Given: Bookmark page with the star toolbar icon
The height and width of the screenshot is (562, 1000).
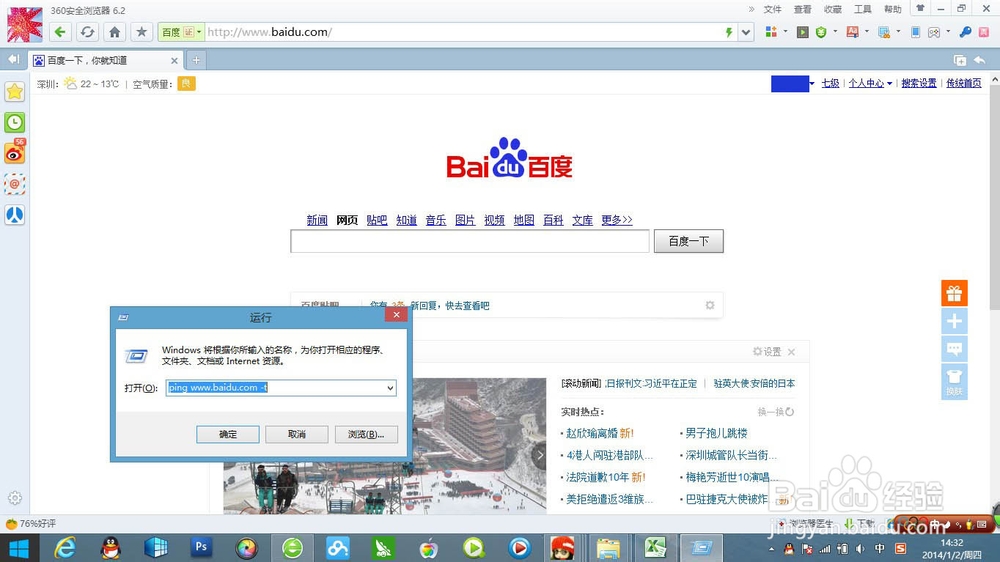Looking at the screenshot, I should click(x=142, y=32).
